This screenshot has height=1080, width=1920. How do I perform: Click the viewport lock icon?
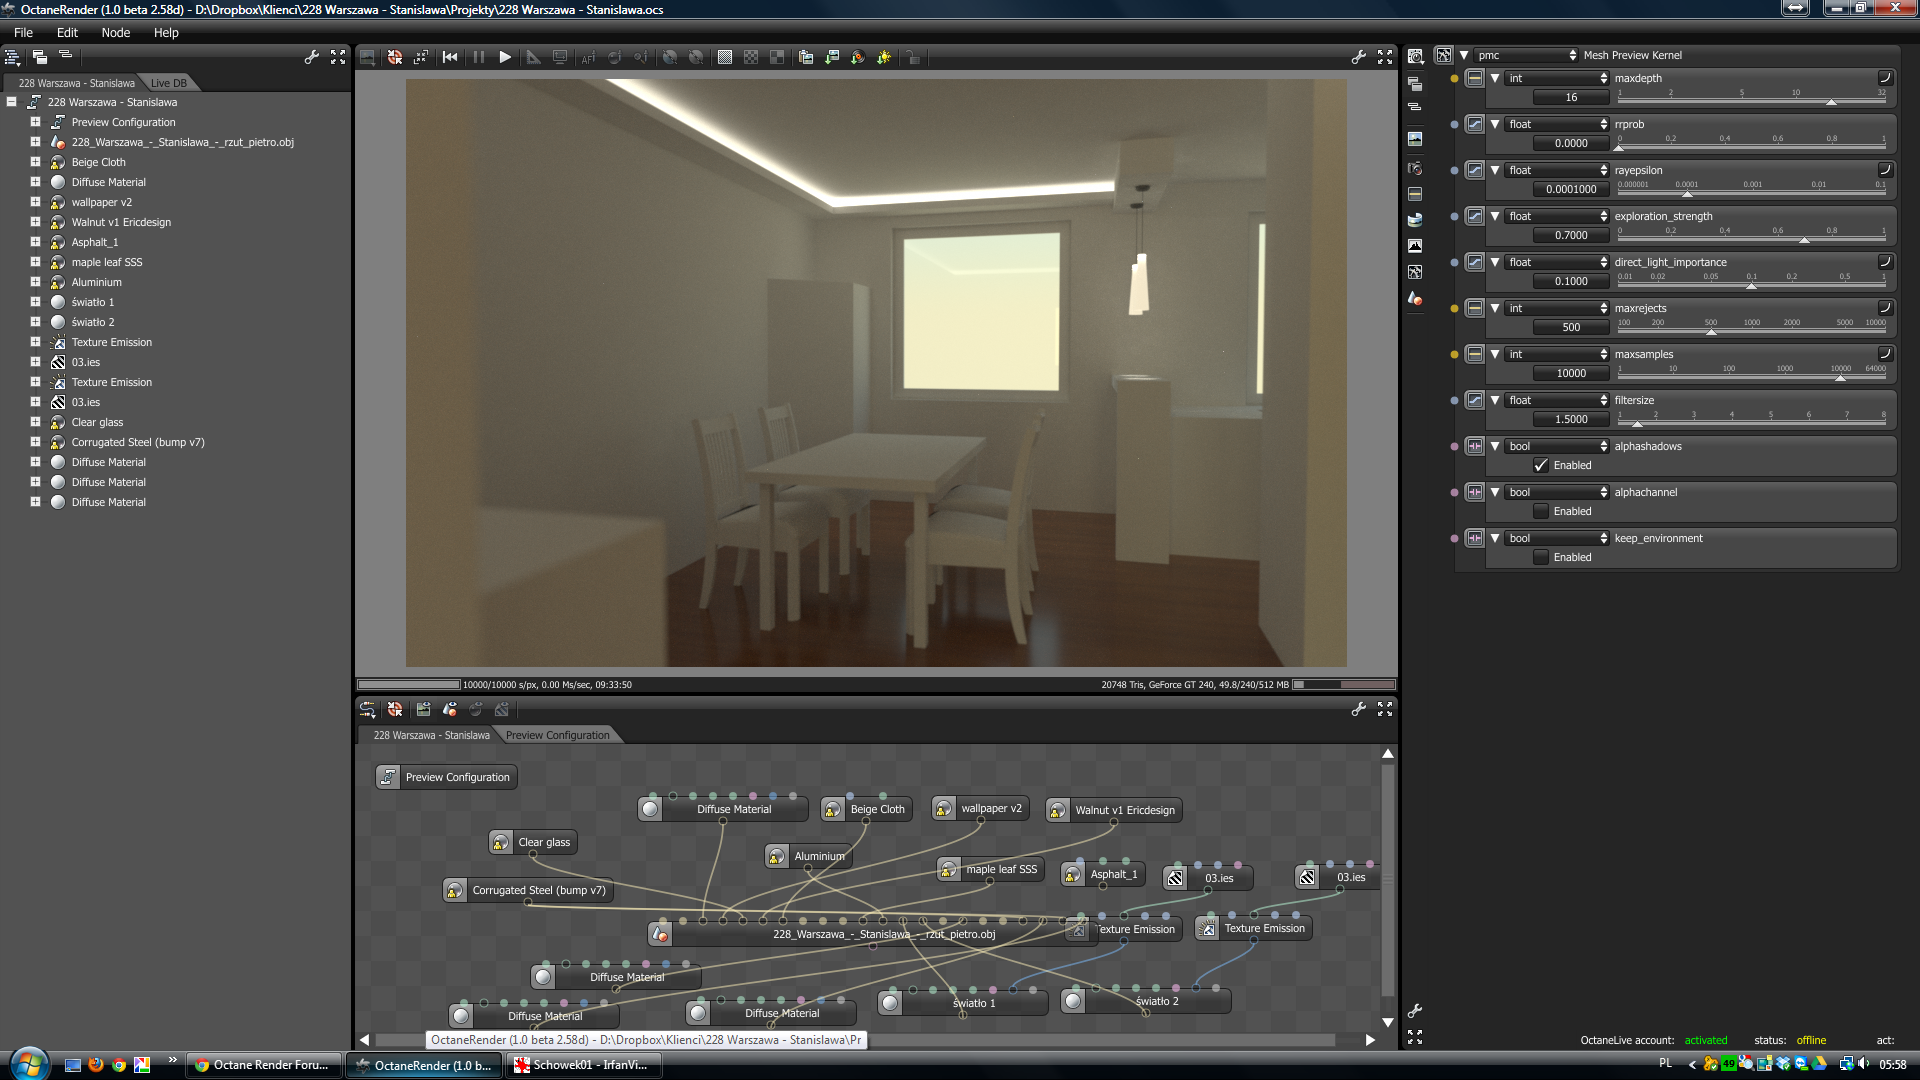coord(913,57)
